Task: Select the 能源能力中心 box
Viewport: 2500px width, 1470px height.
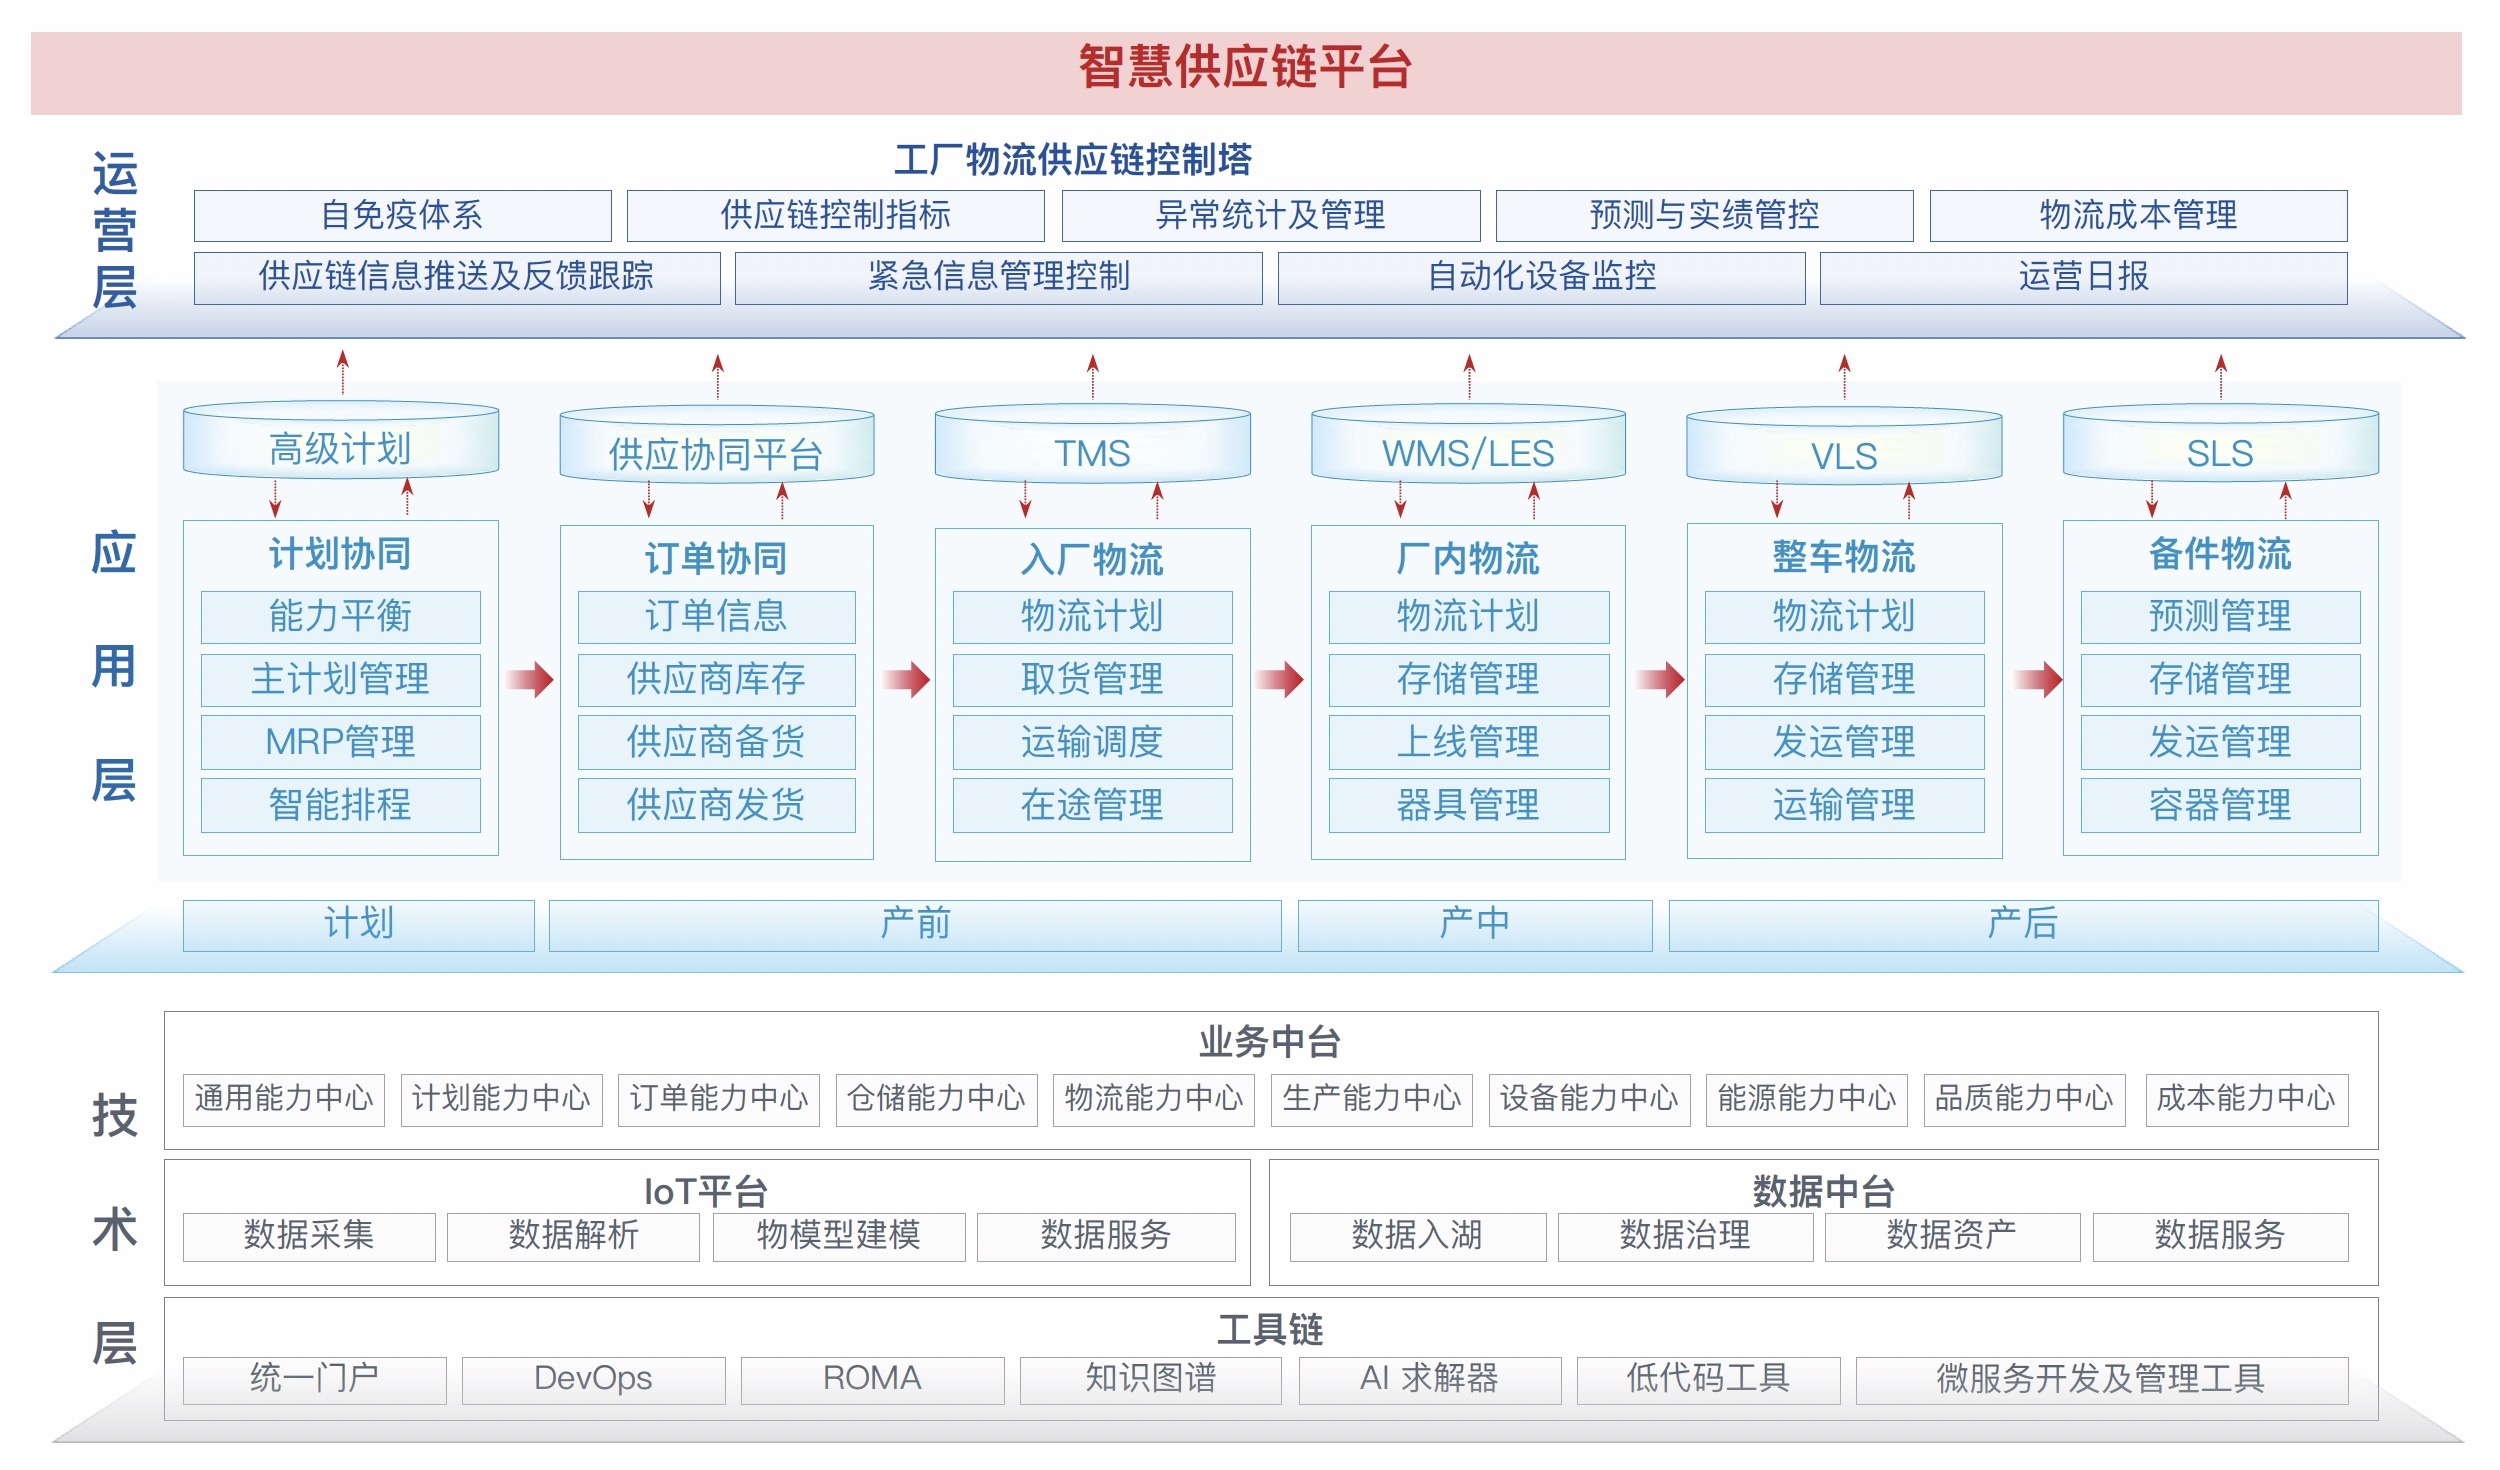Action: point(1807,1099)
